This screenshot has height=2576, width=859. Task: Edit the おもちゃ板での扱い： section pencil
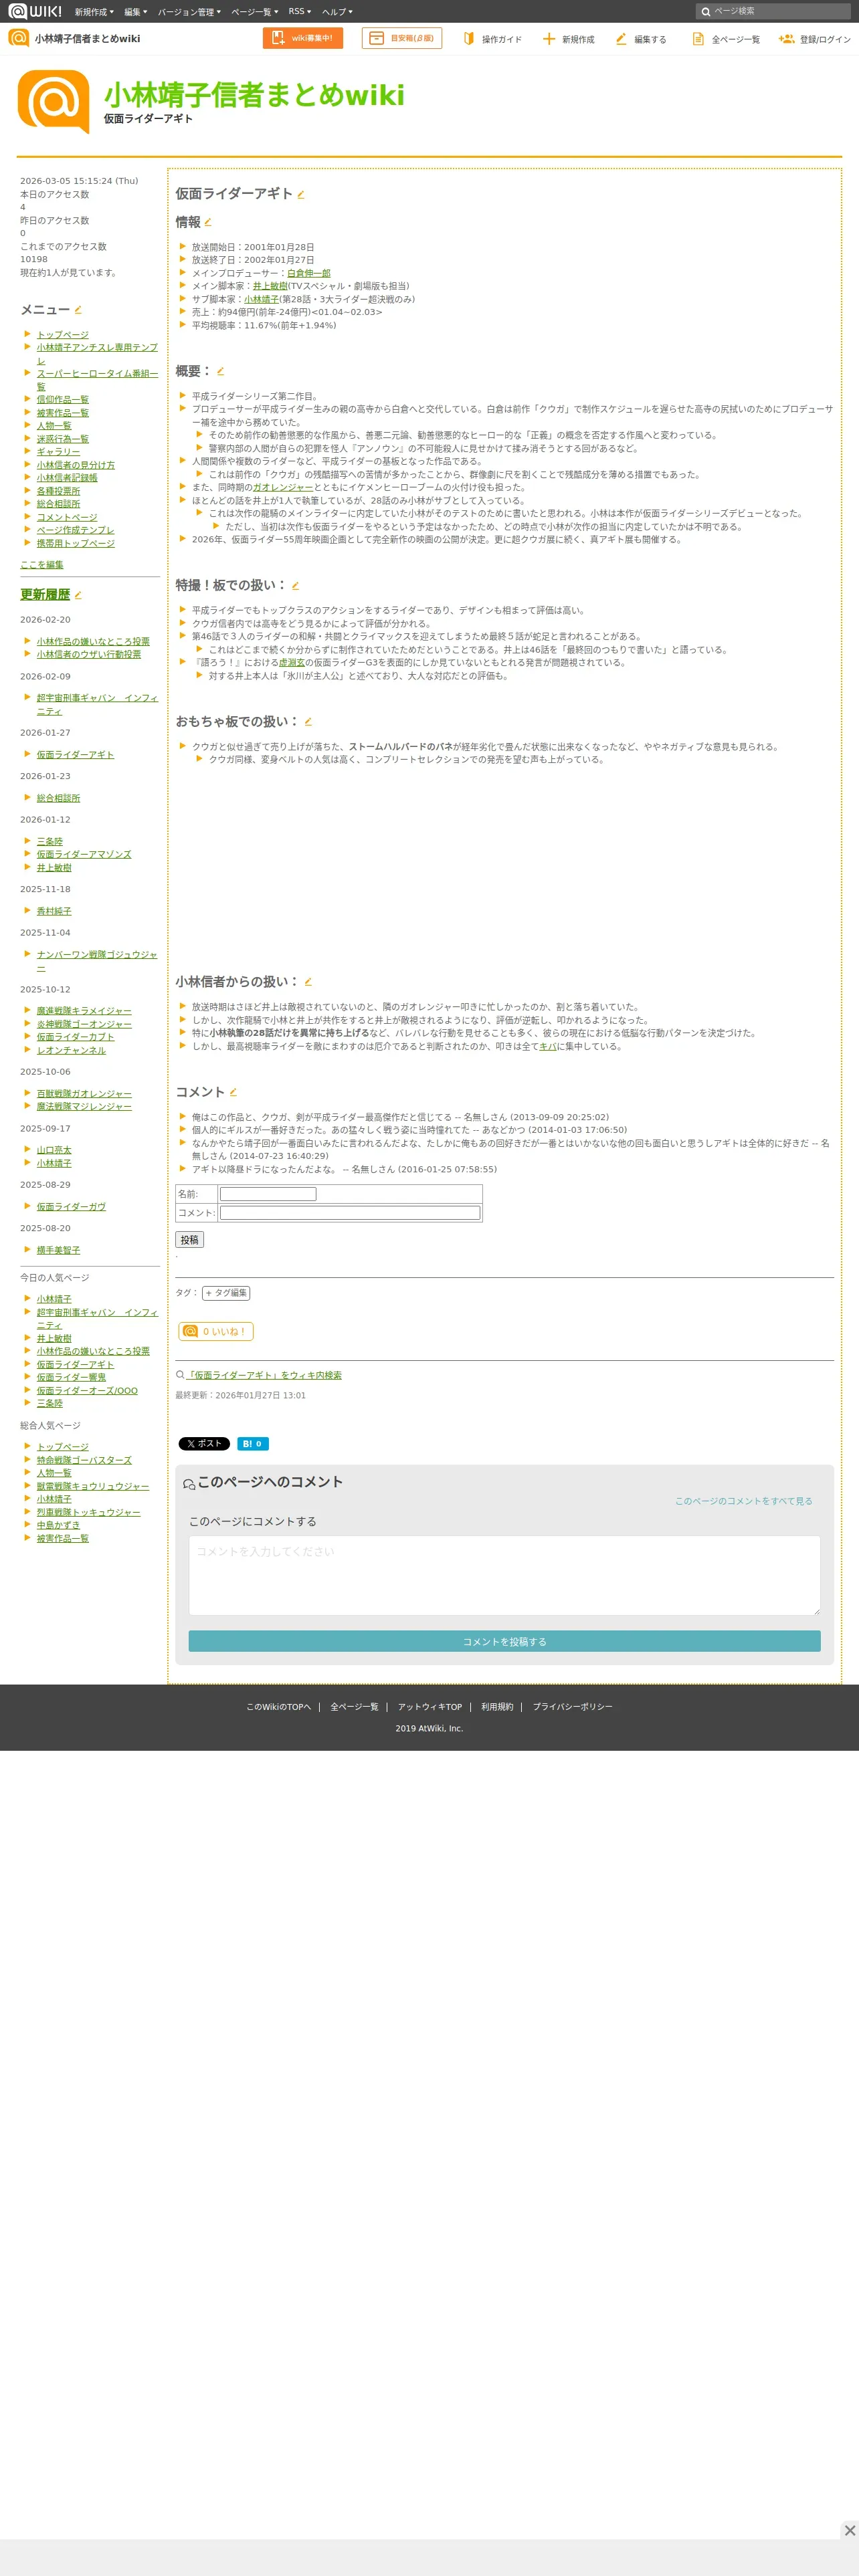[308, 721]
